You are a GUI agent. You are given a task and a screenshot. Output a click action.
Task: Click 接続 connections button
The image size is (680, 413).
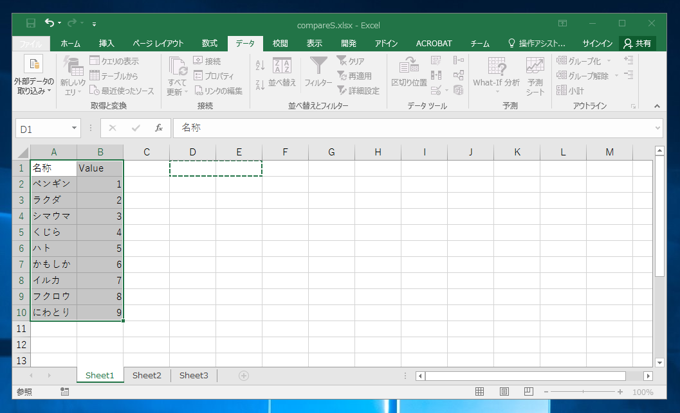[207, 61]
